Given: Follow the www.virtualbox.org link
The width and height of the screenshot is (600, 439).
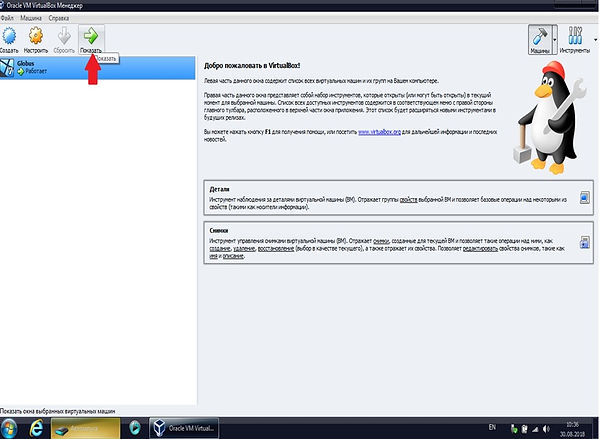Looking at the screenshot, I should tap(379, 132).
